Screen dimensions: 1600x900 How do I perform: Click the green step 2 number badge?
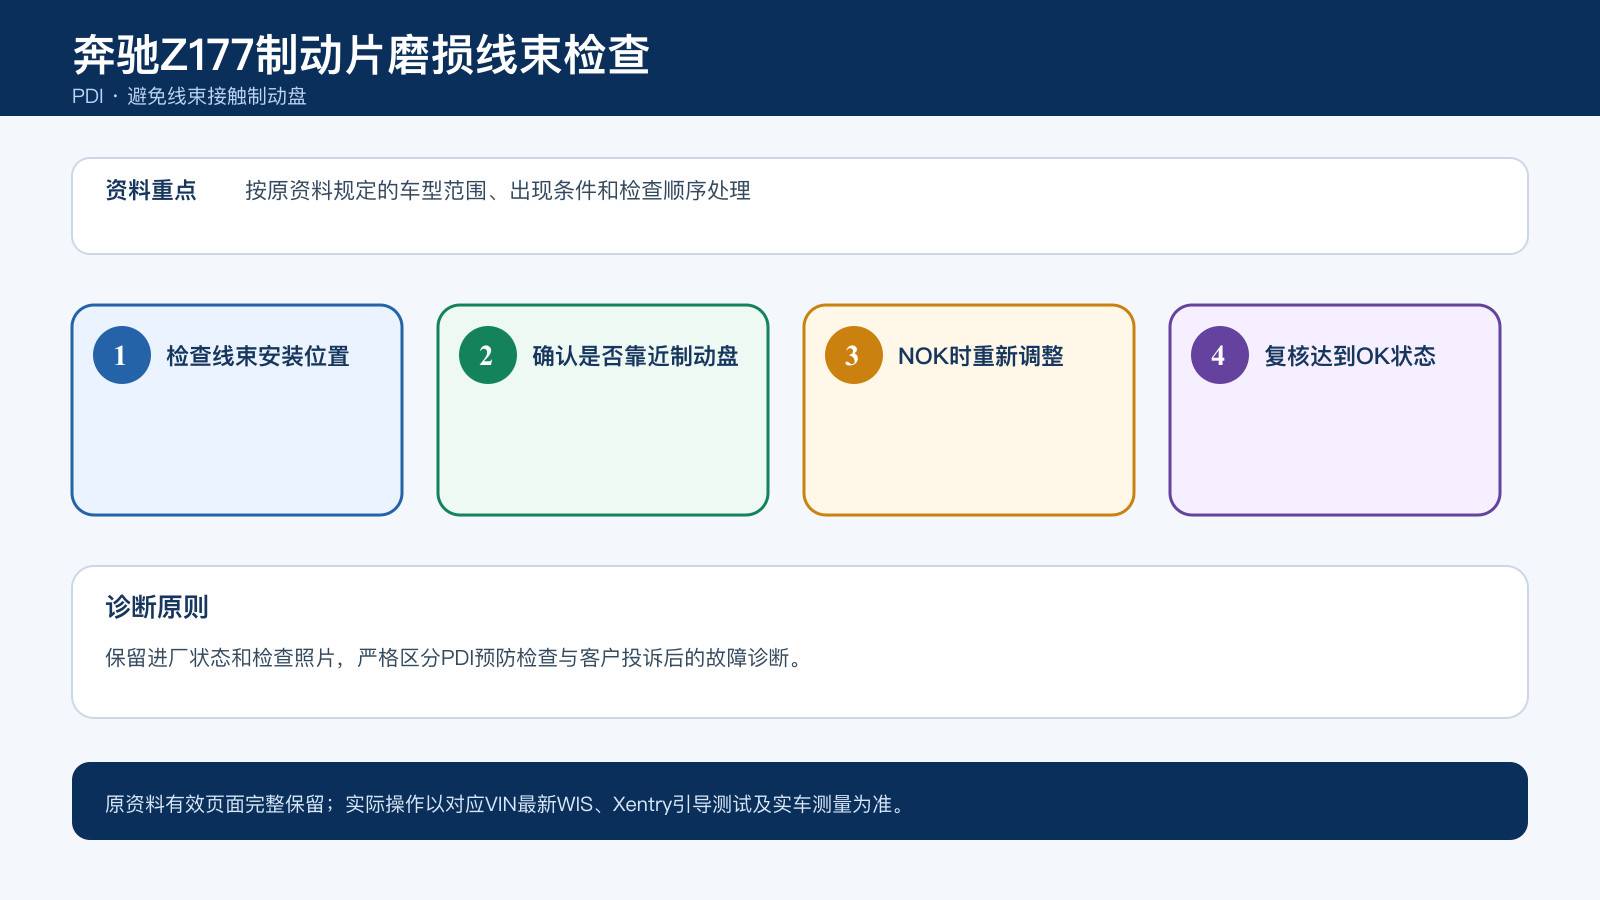coord(488,355)
